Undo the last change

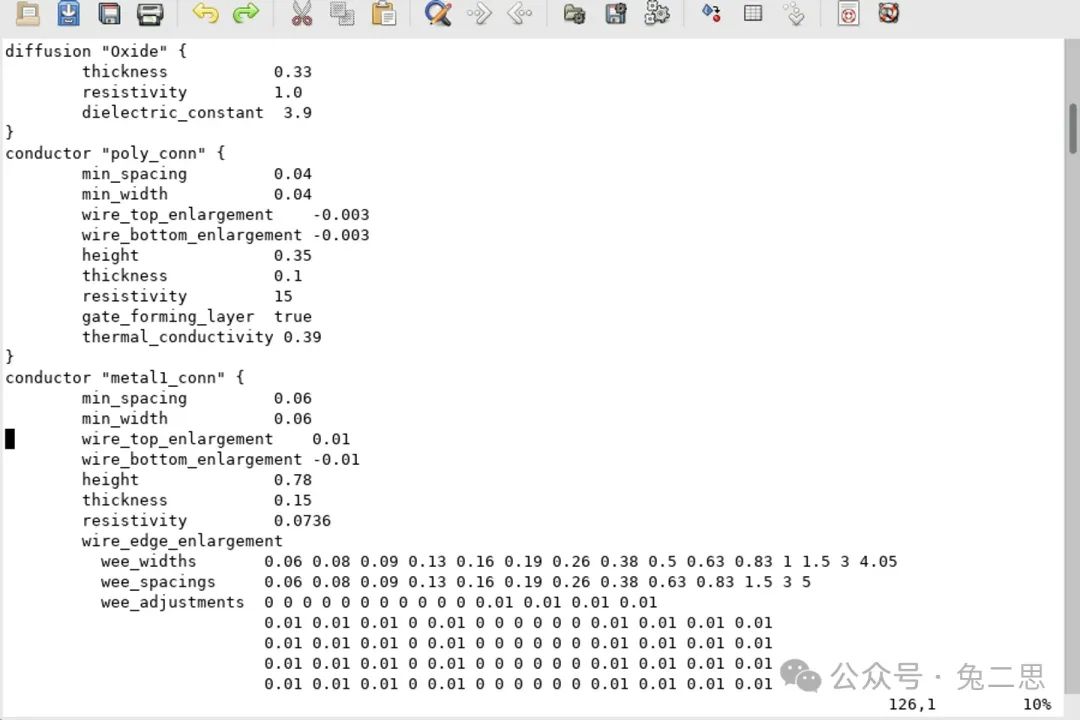pyautogui.click(x=205, y=13)
